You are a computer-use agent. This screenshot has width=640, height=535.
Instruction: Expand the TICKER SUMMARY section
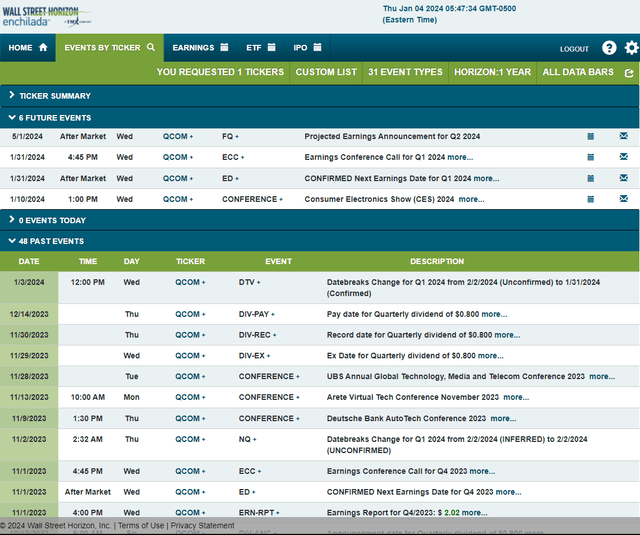(x=319, y=96)
